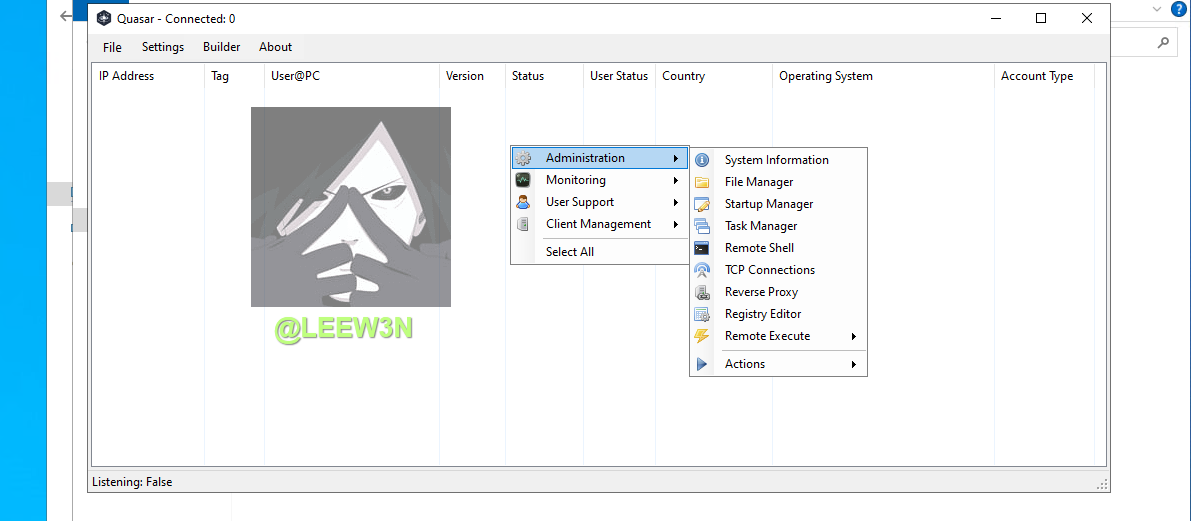This screenshot has width=1191, height=521.
Task: Click the Startup Manager icon
Action: 702,204
